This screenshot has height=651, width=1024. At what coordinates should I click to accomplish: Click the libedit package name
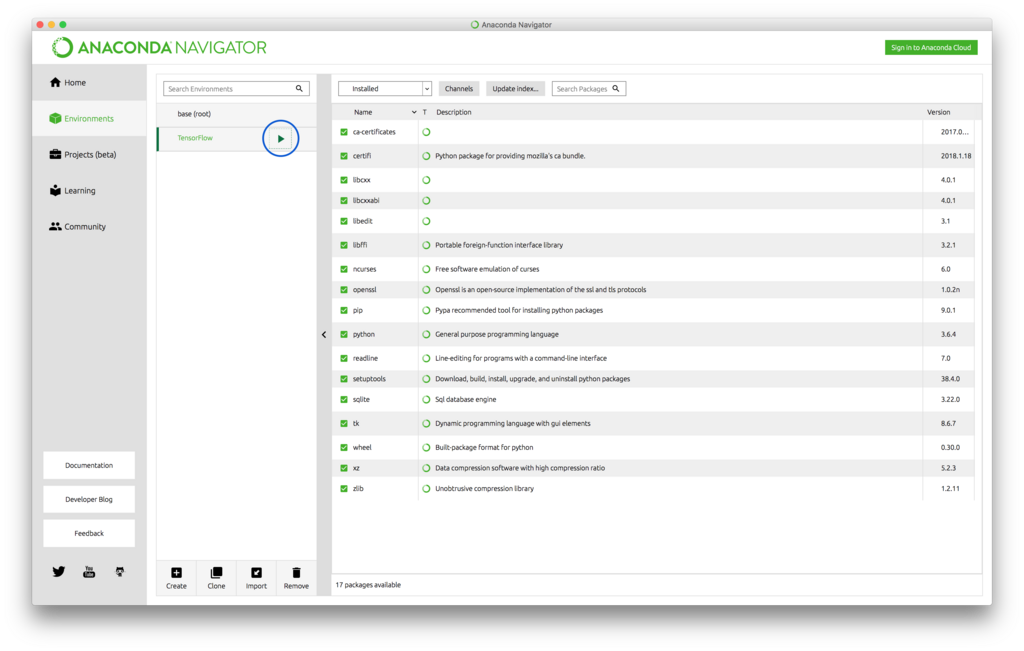(x=362, y=221)
